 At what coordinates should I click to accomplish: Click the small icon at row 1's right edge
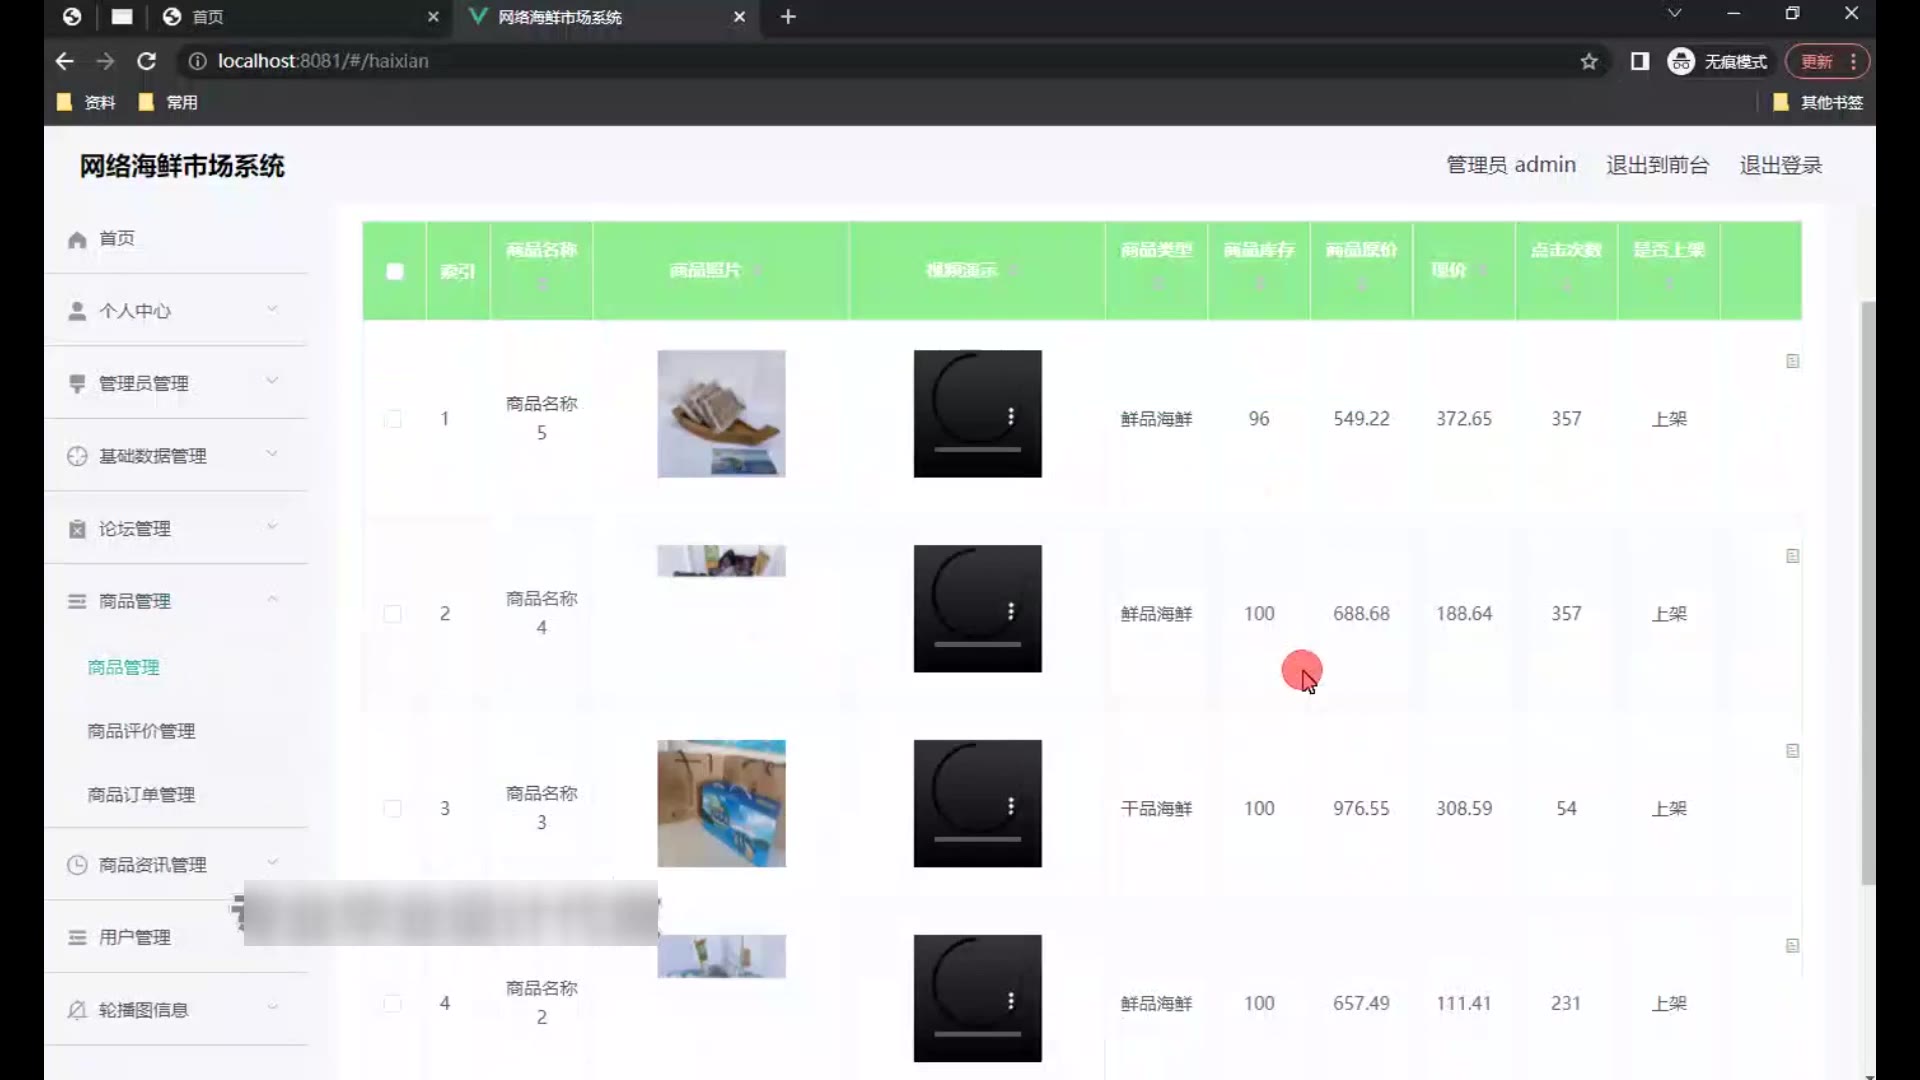[x=1792, y=361]
